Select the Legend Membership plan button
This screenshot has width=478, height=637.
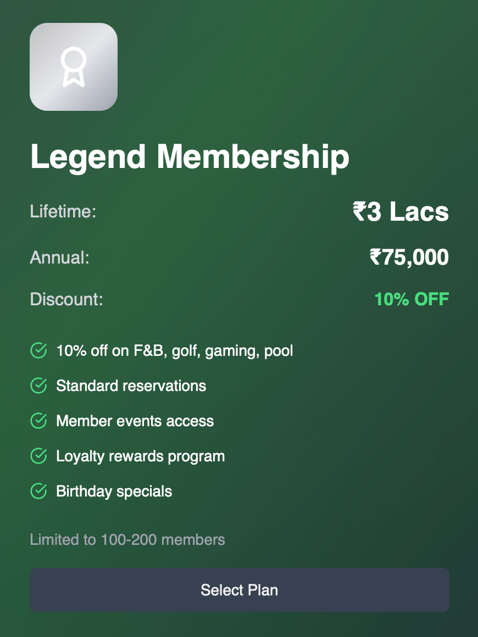click(239, 590)
